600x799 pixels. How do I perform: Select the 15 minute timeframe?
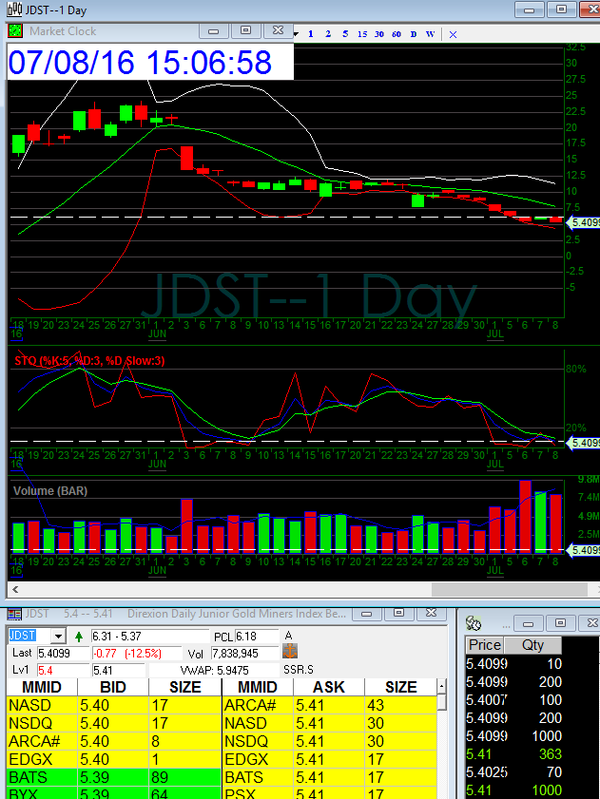pos(362,33)
